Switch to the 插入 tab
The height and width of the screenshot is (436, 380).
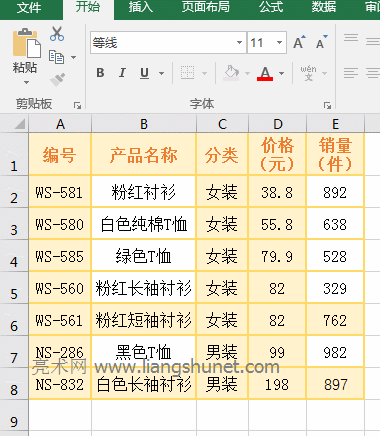[140, 7]
